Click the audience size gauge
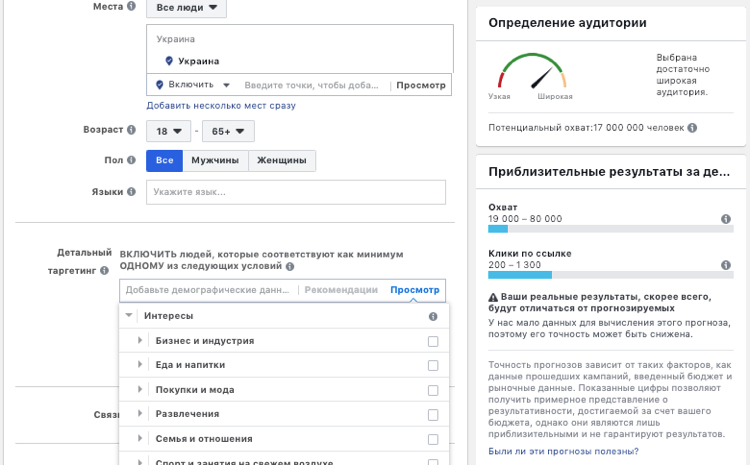 (x=532, y=71)
